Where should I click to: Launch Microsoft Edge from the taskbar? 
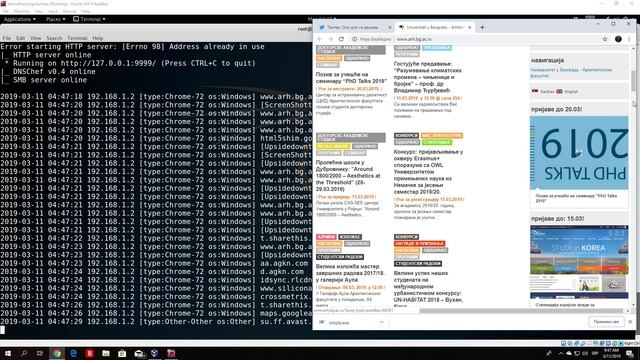[73, 353]
